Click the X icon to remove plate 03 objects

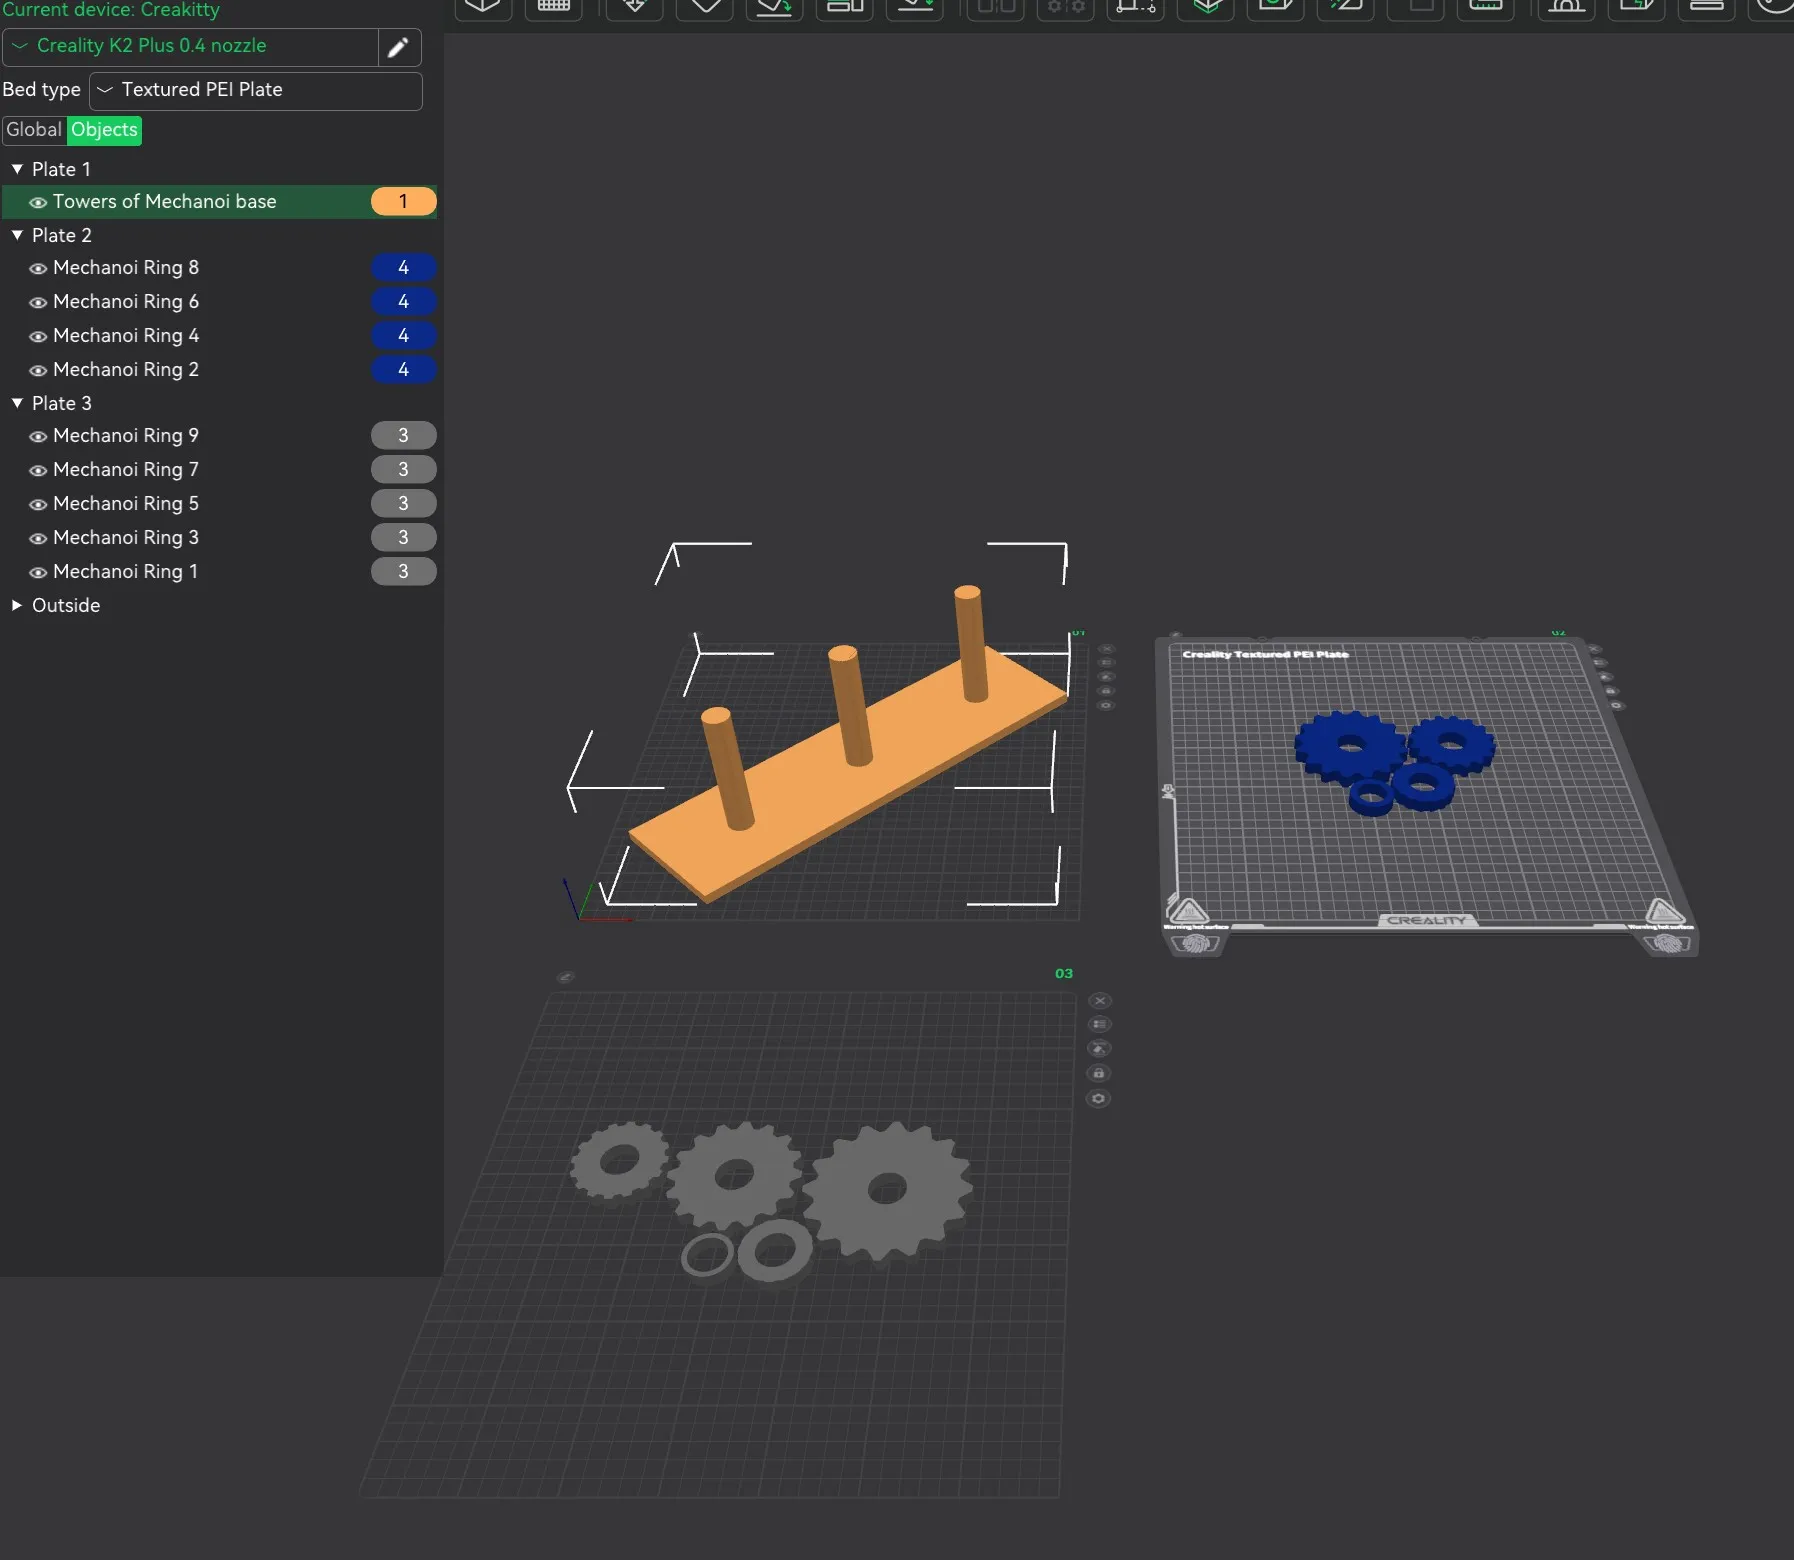coord(1100,1000)
